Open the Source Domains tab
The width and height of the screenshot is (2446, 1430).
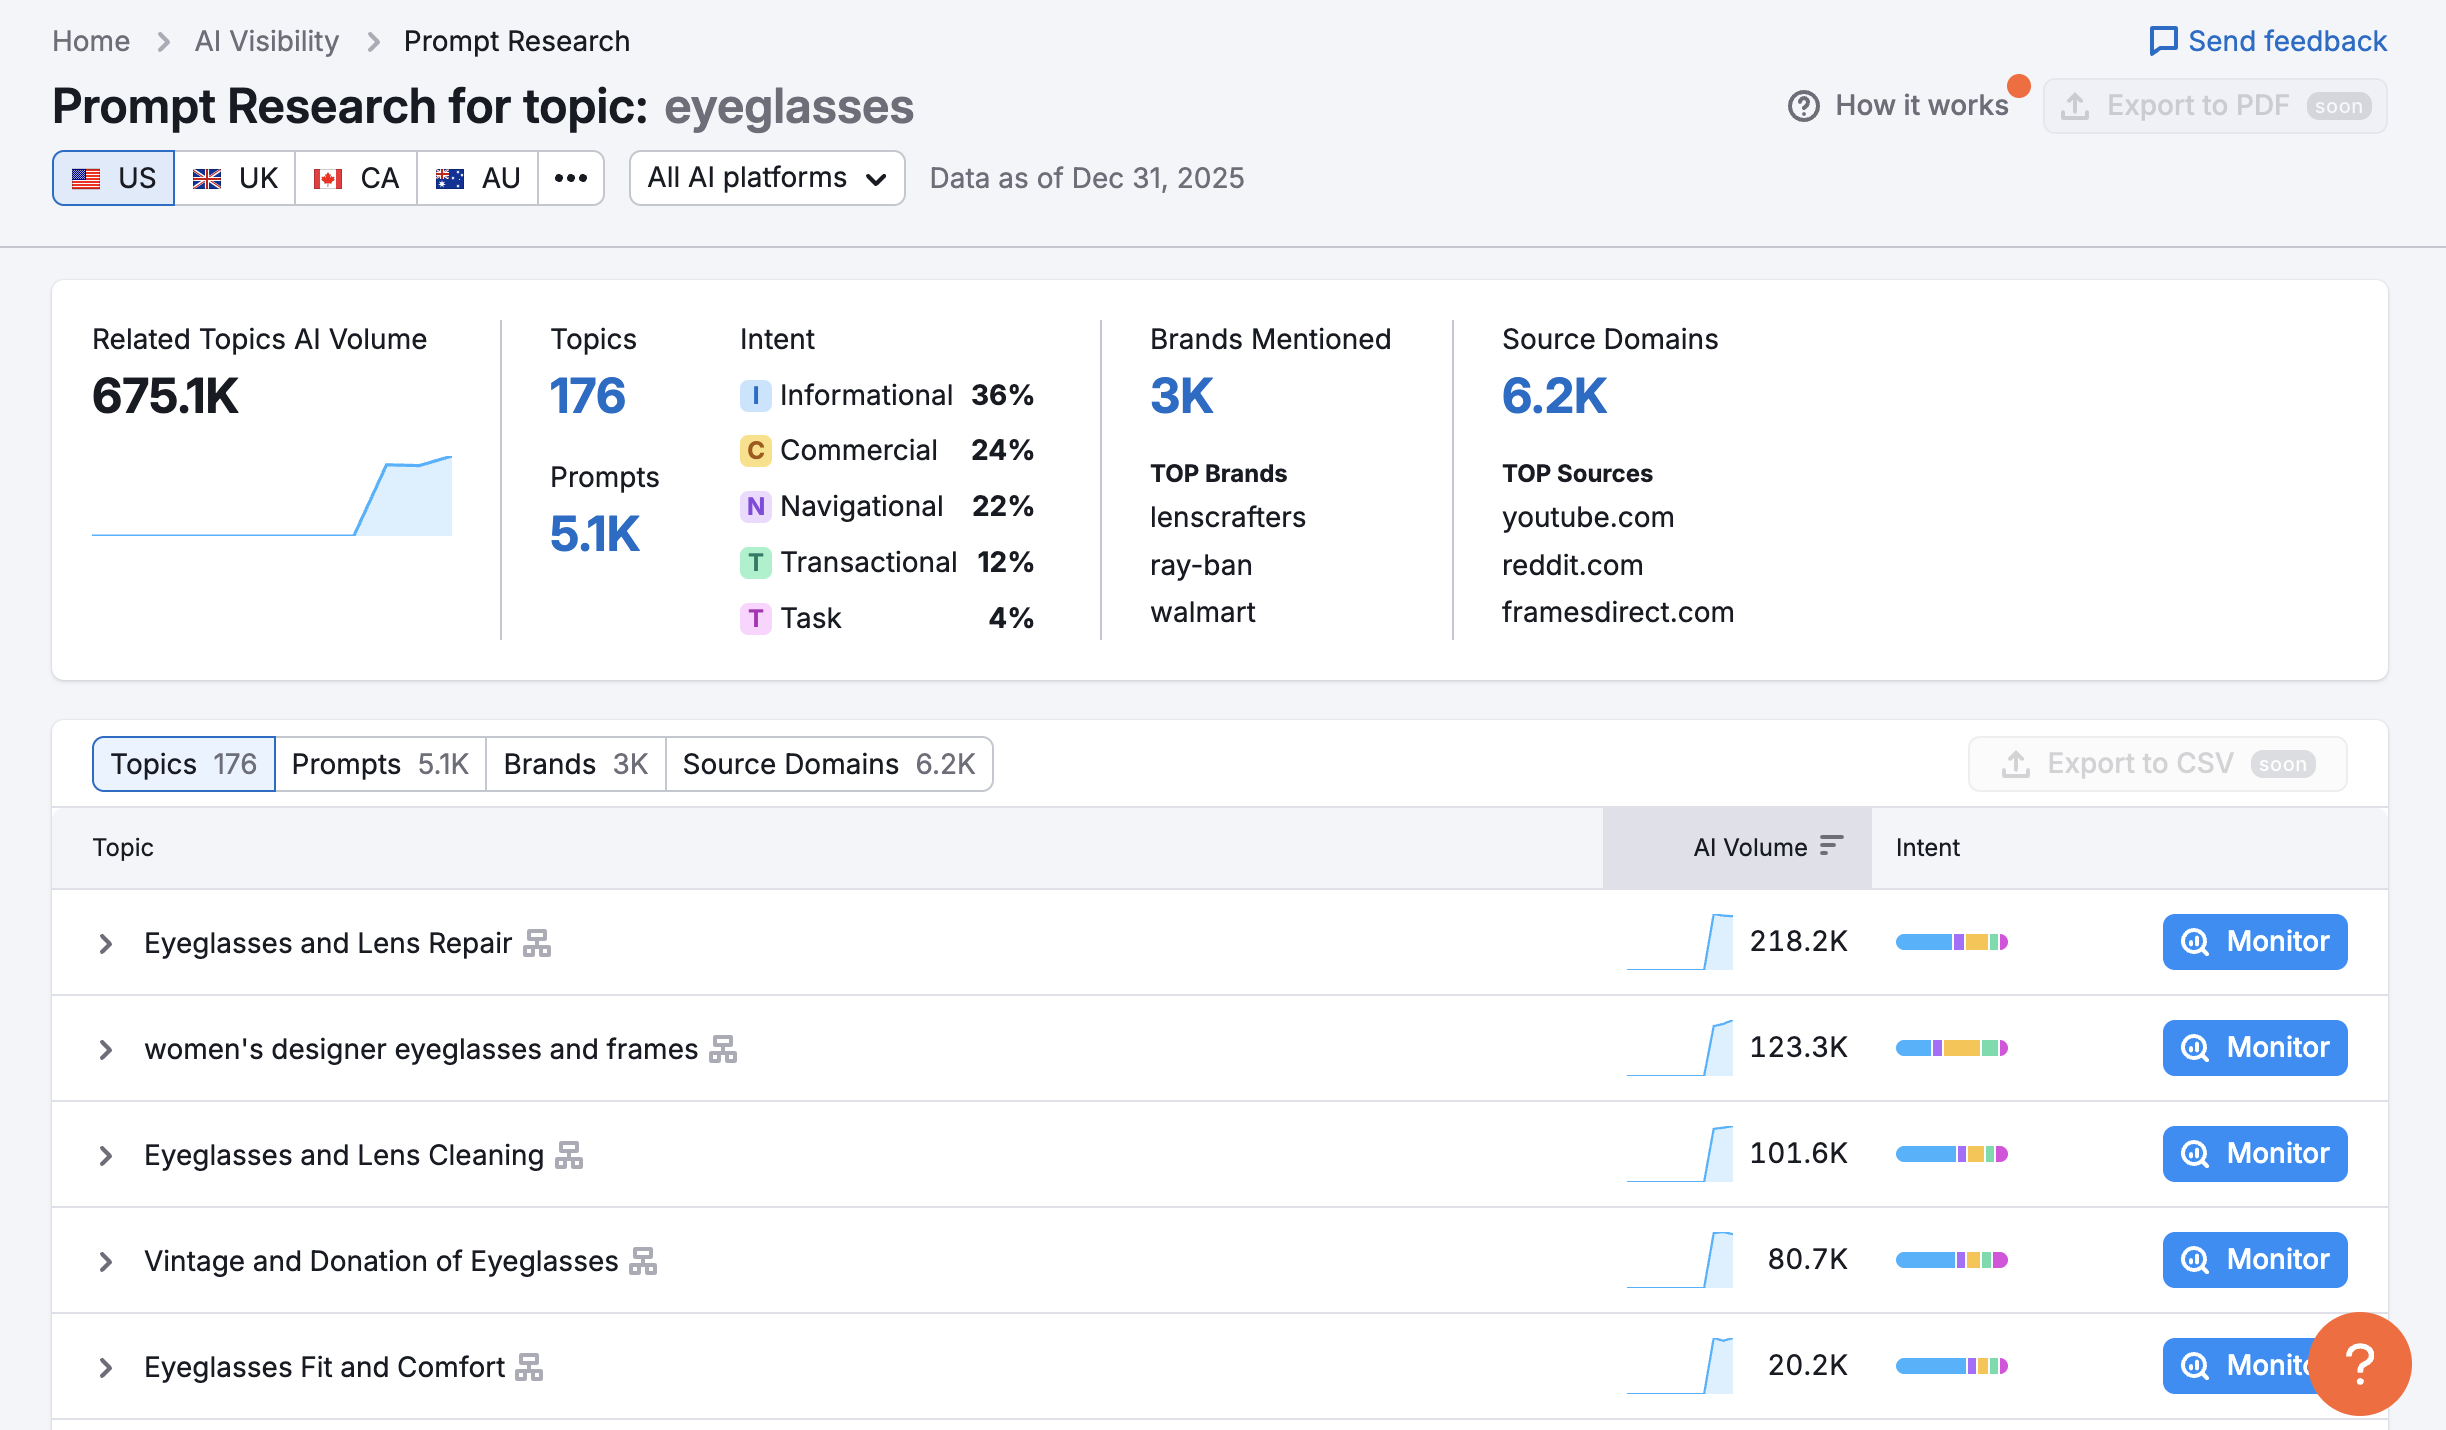pos(828,764)
